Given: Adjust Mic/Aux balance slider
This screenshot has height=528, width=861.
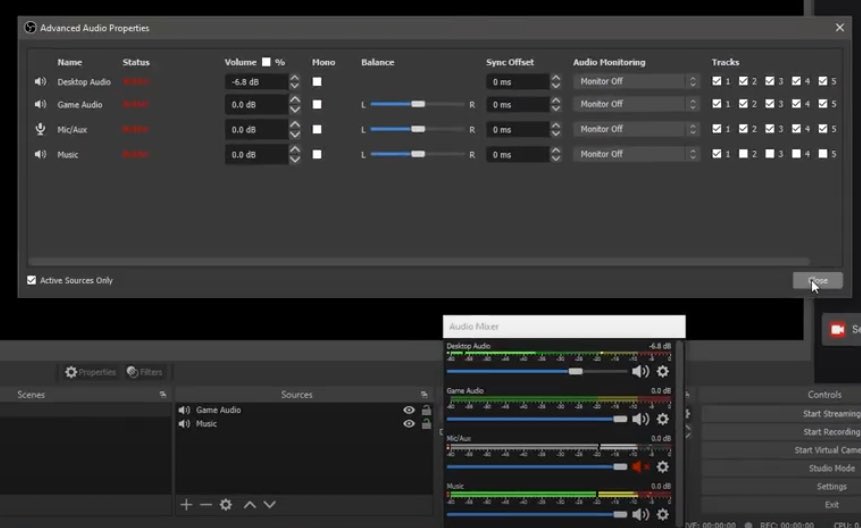Looking at the screenshot, I should coord(417,130).
